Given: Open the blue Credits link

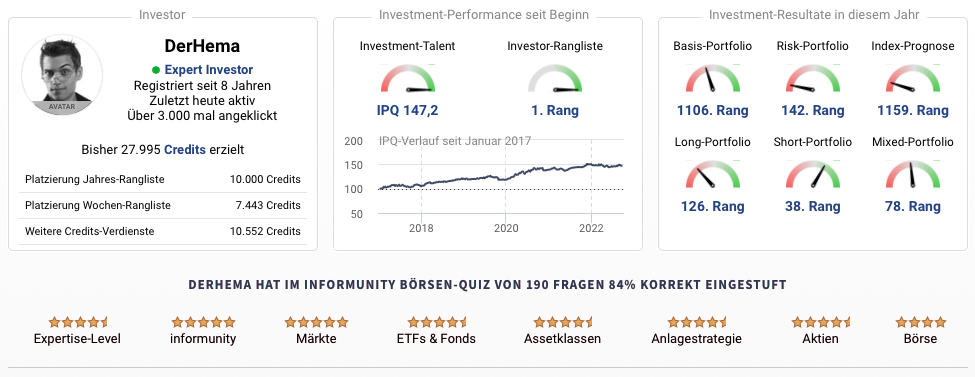Looking at the screenshot, I should pos(185,150).
